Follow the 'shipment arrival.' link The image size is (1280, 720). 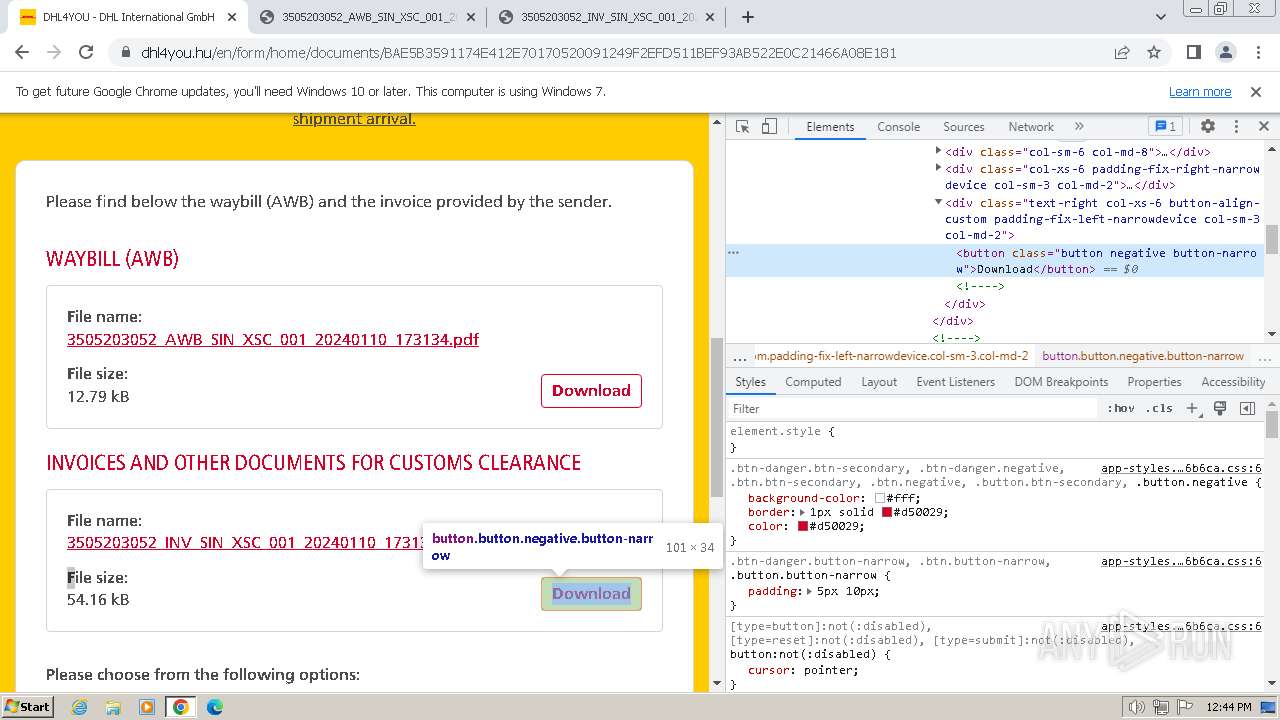click(354, 119)
